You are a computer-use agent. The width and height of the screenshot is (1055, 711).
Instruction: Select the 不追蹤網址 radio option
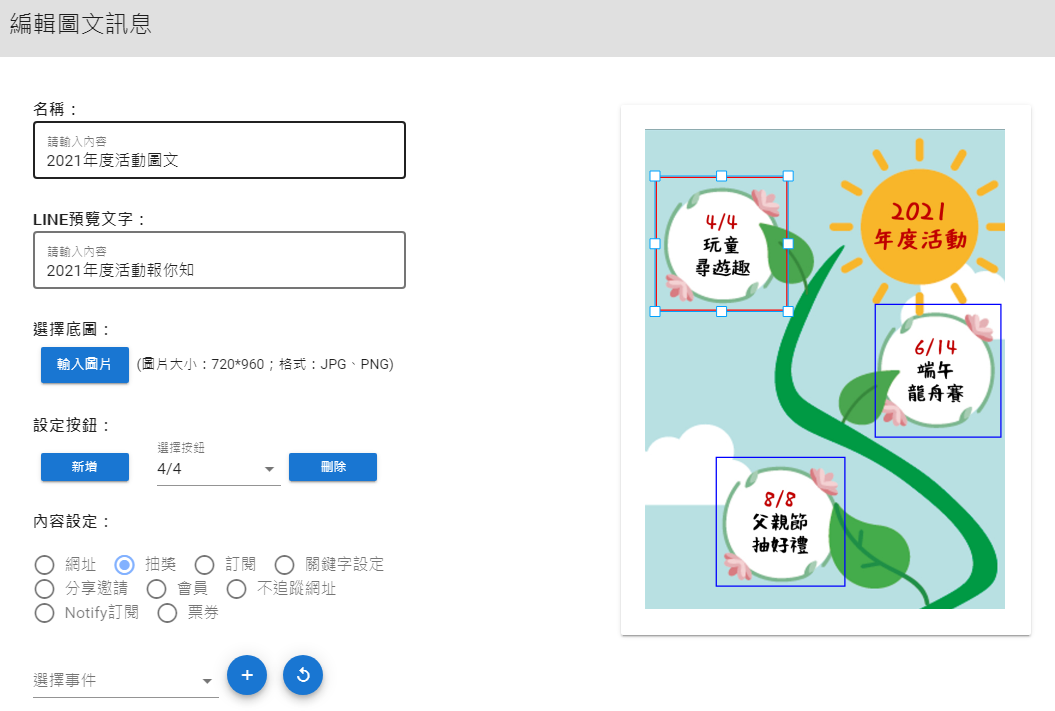click(x=236, y=588)
